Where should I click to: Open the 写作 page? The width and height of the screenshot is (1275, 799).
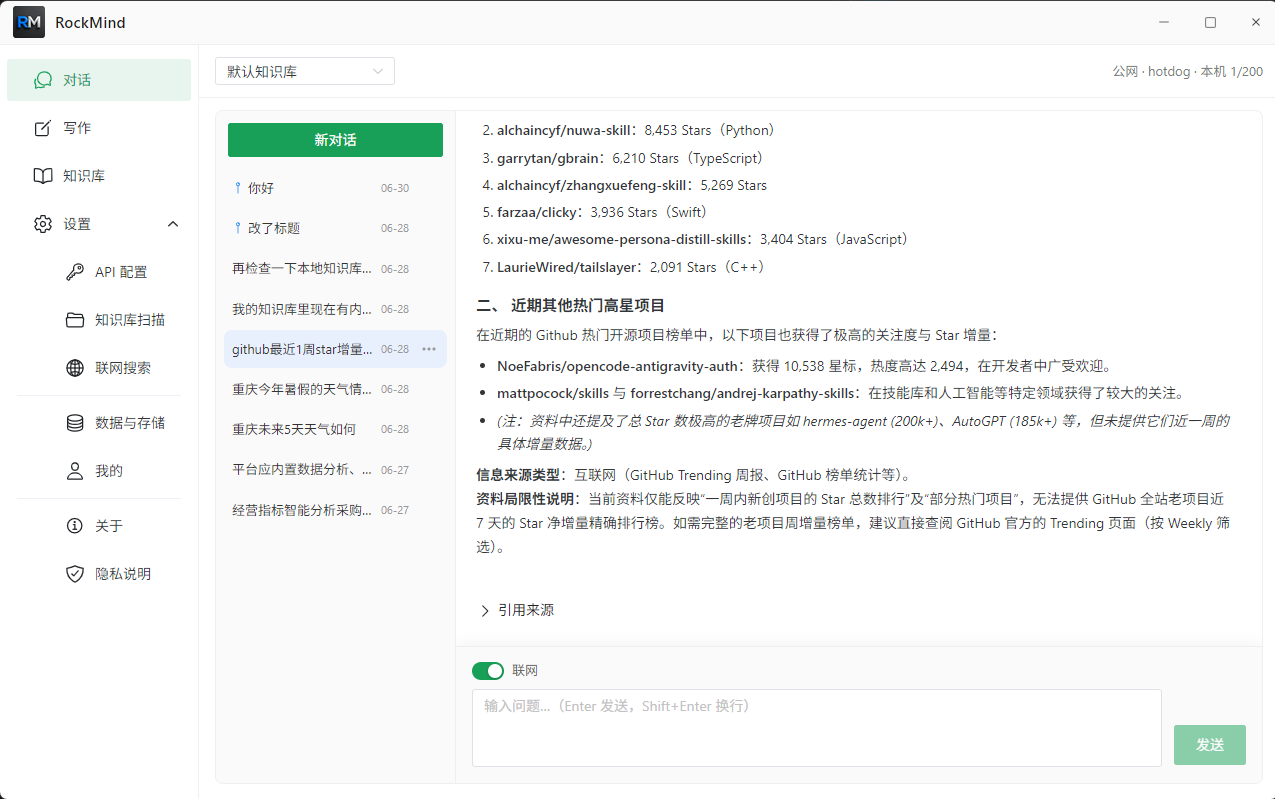point(99,128)
